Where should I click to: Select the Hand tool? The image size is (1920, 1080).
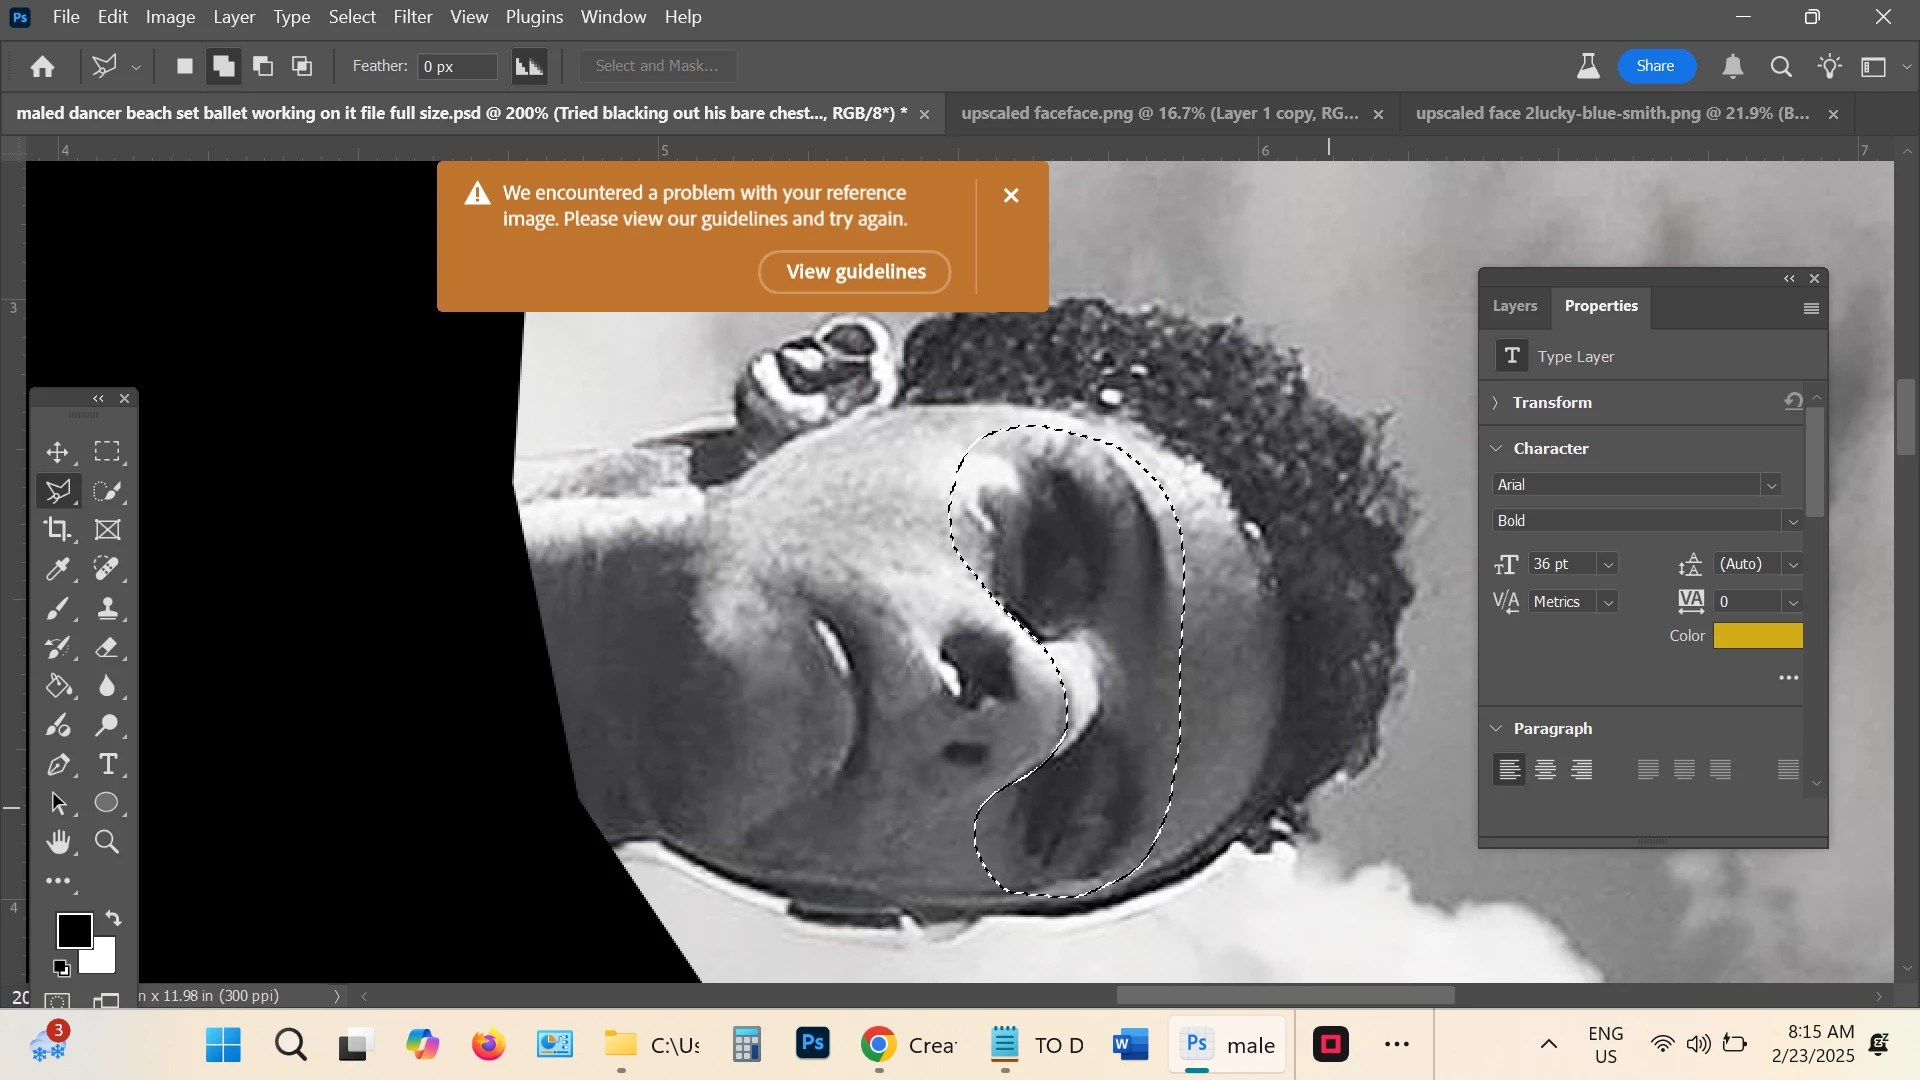(57, 842)
